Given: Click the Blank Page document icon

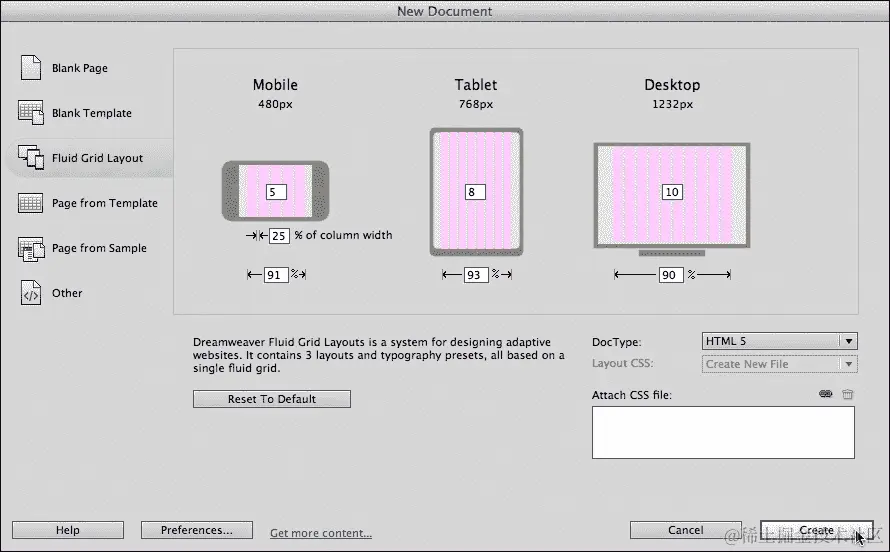Looking at the screenshot, I should click(31, 68).
